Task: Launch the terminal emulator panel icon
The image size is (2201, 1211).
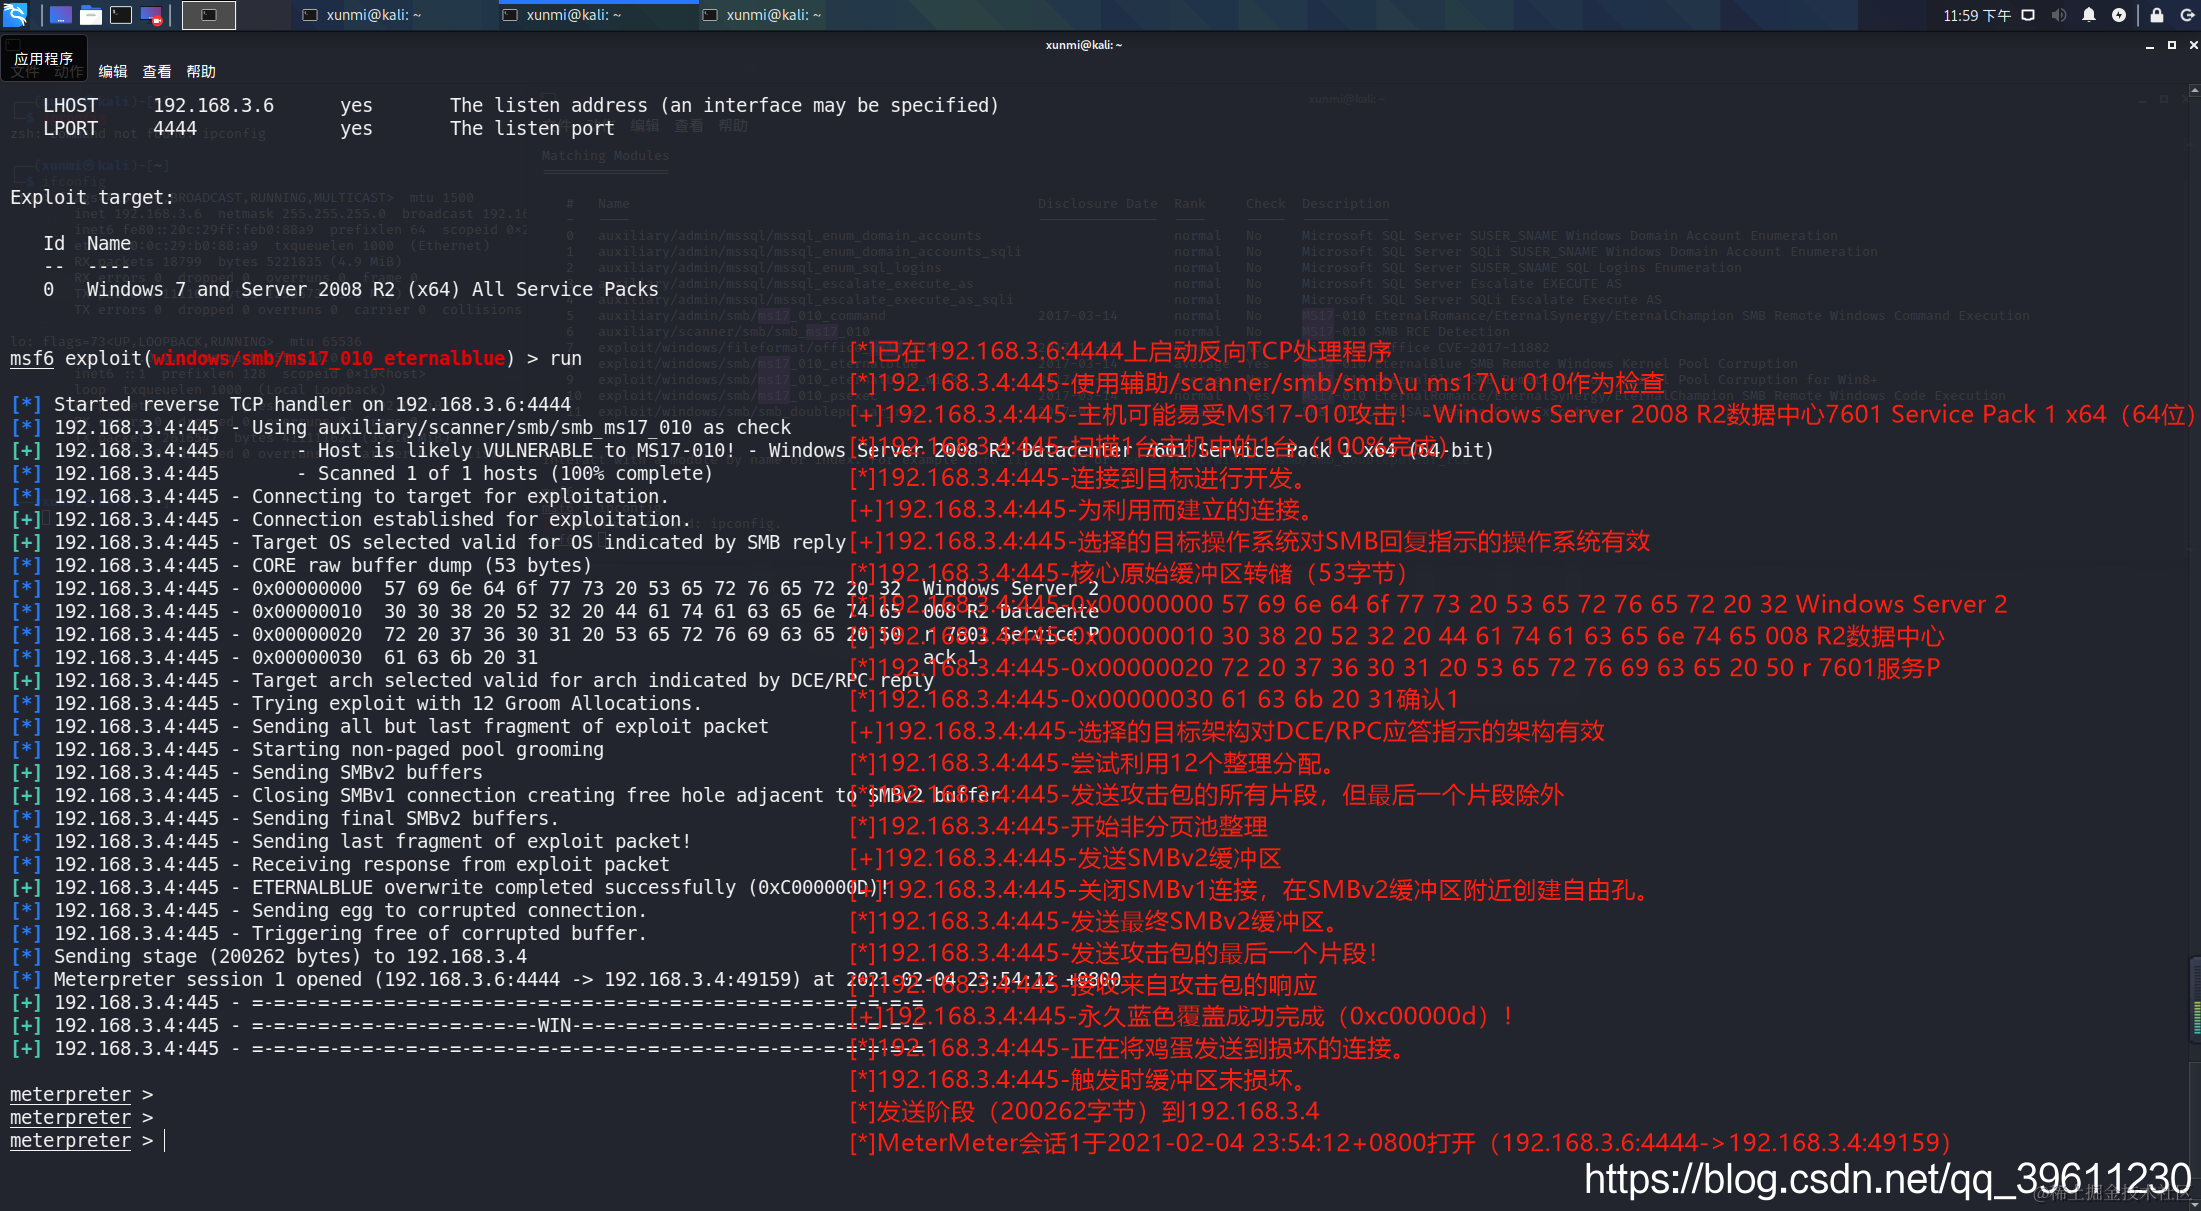Action: (x=121, y=15)
